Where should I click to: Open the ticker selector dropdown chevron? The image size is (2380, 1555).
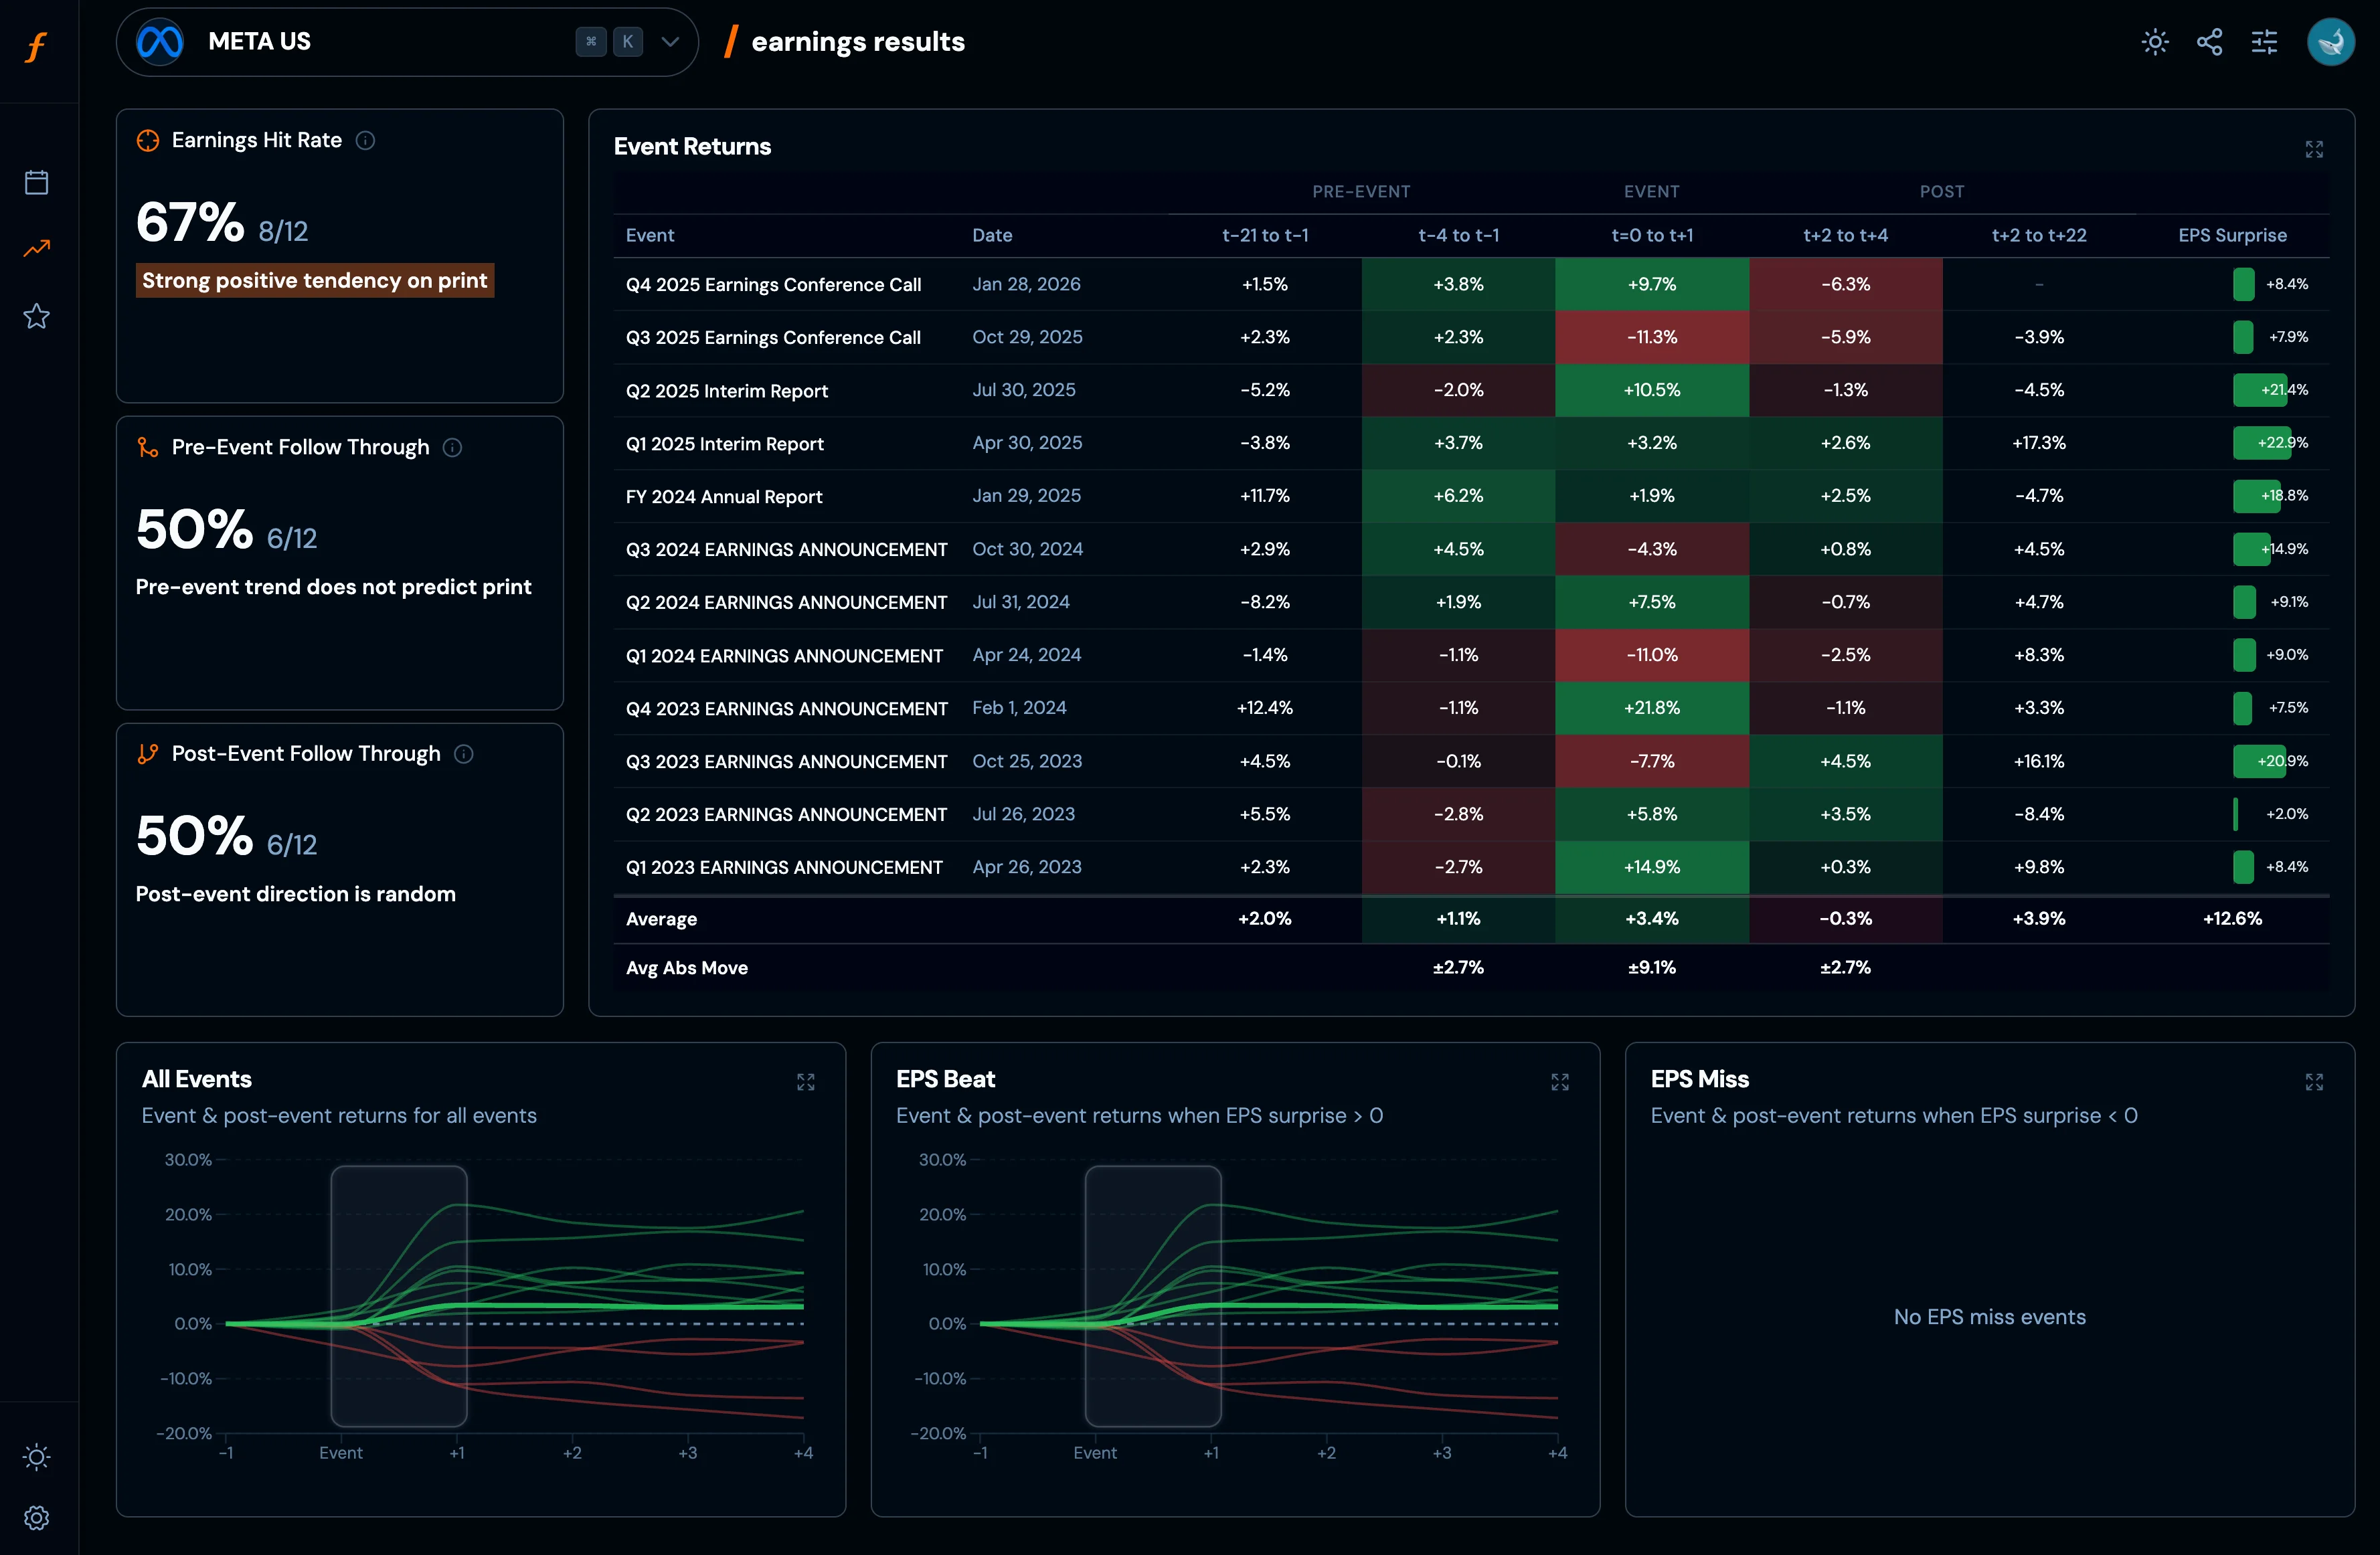point(670,42)
